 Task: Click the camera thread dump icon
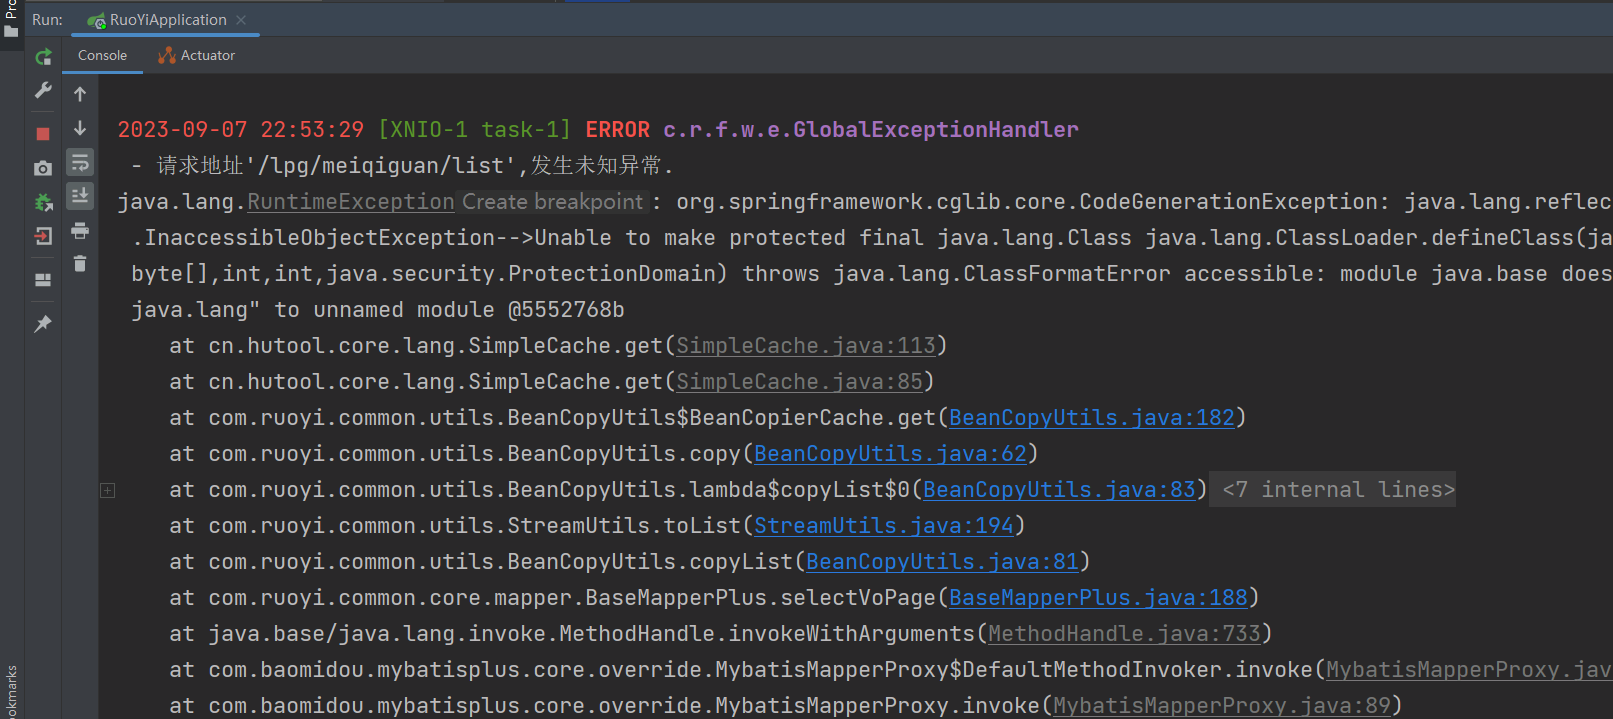point(43,168)
